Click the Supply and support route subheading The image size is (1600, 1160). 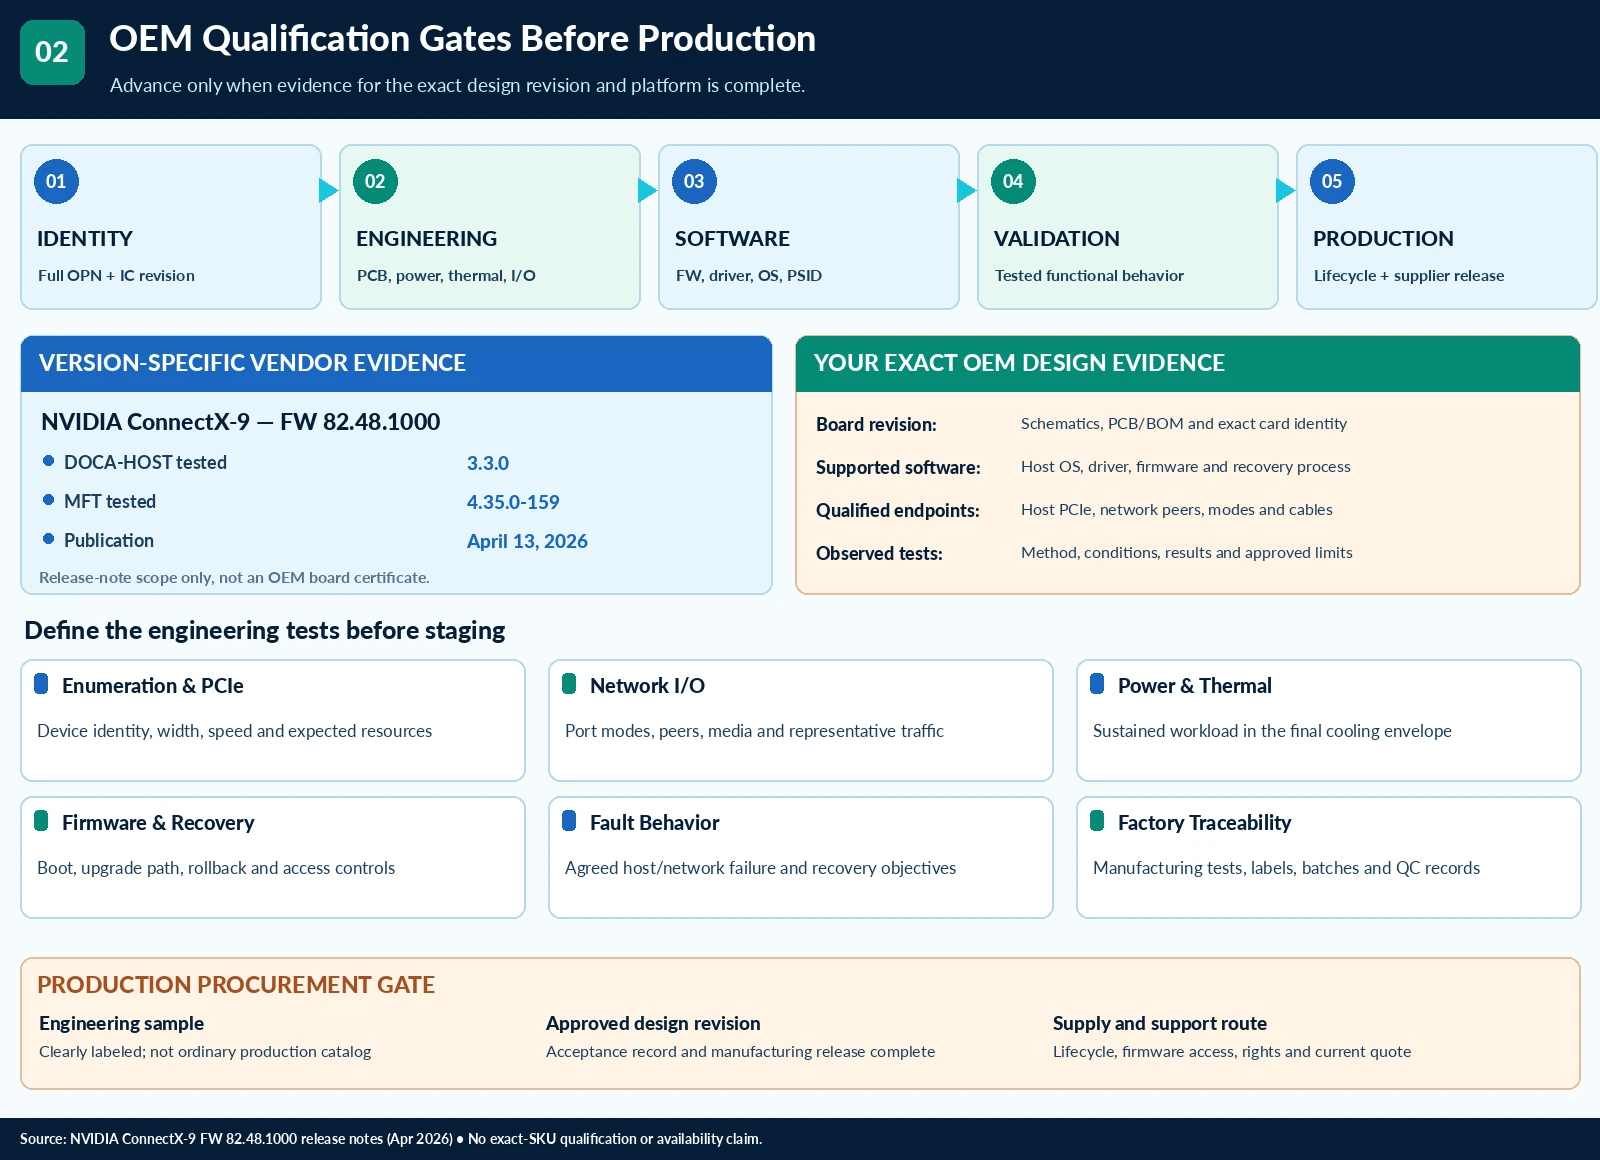(x=1160, y=1023)
